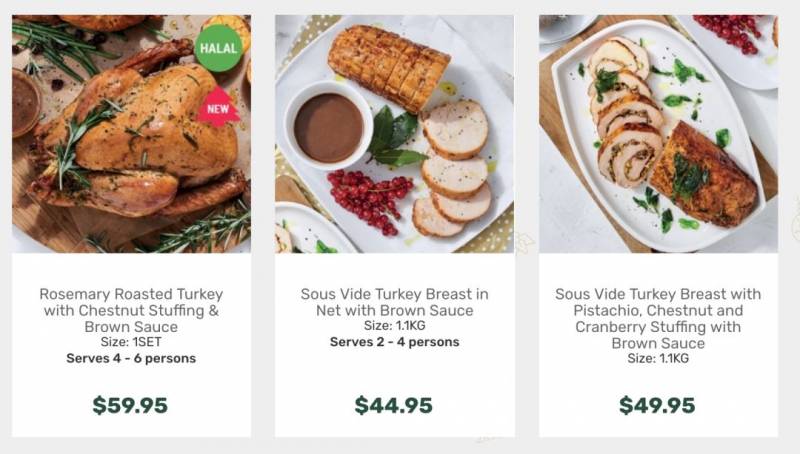Click the $44.95 price
Screen dimensions: 800x454
click(393, 406)
